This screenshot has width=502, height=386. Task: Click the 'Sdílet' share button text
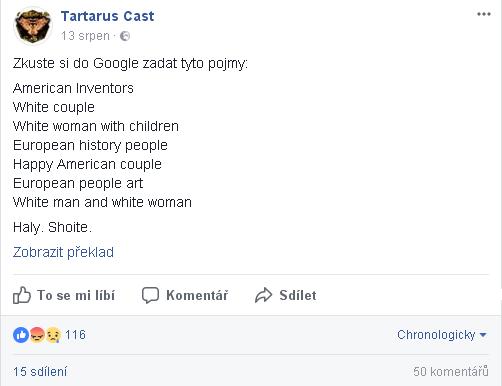[298, 295]
